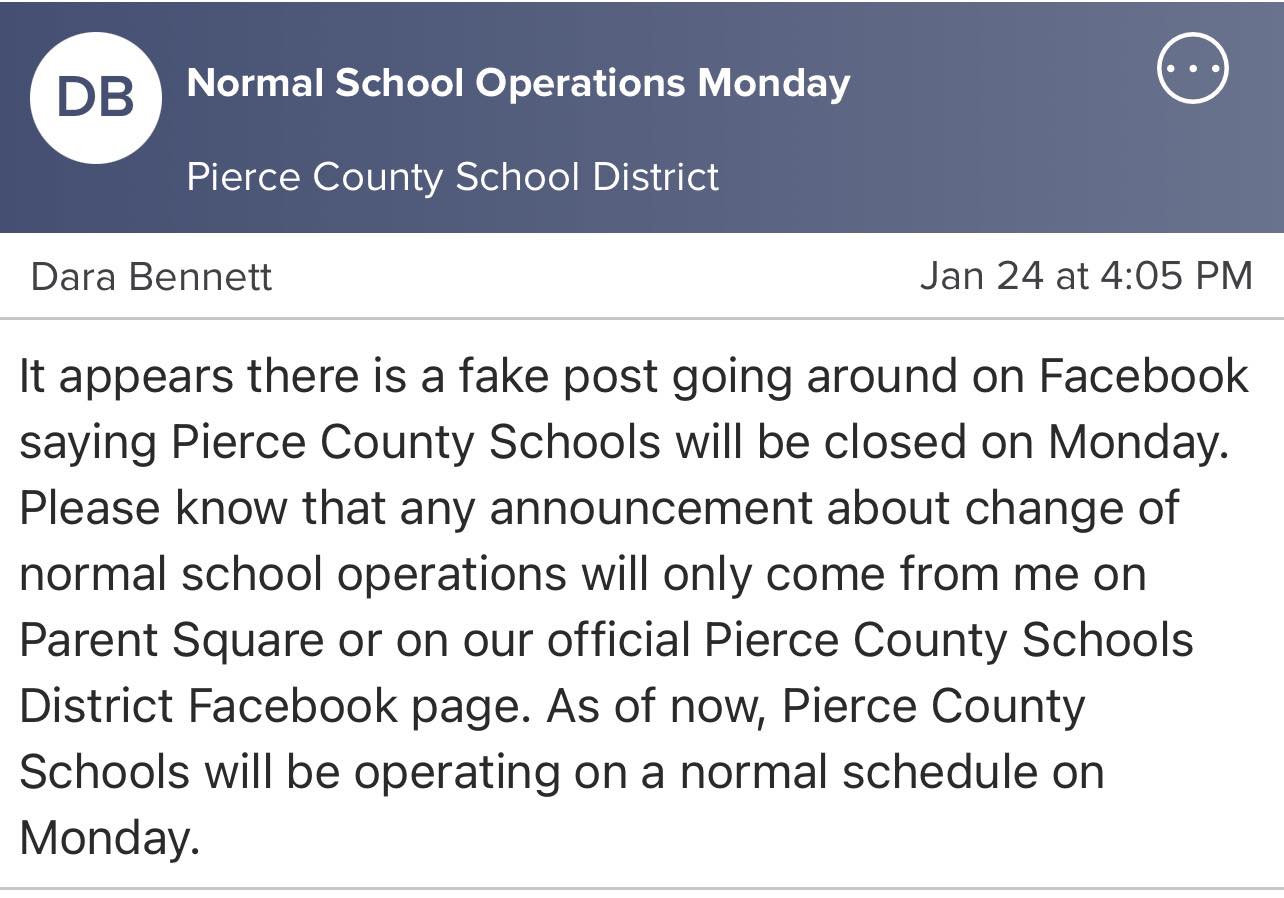
Task: Select the Pierce County School District subtitle
Action: click(x=452, y=177)
